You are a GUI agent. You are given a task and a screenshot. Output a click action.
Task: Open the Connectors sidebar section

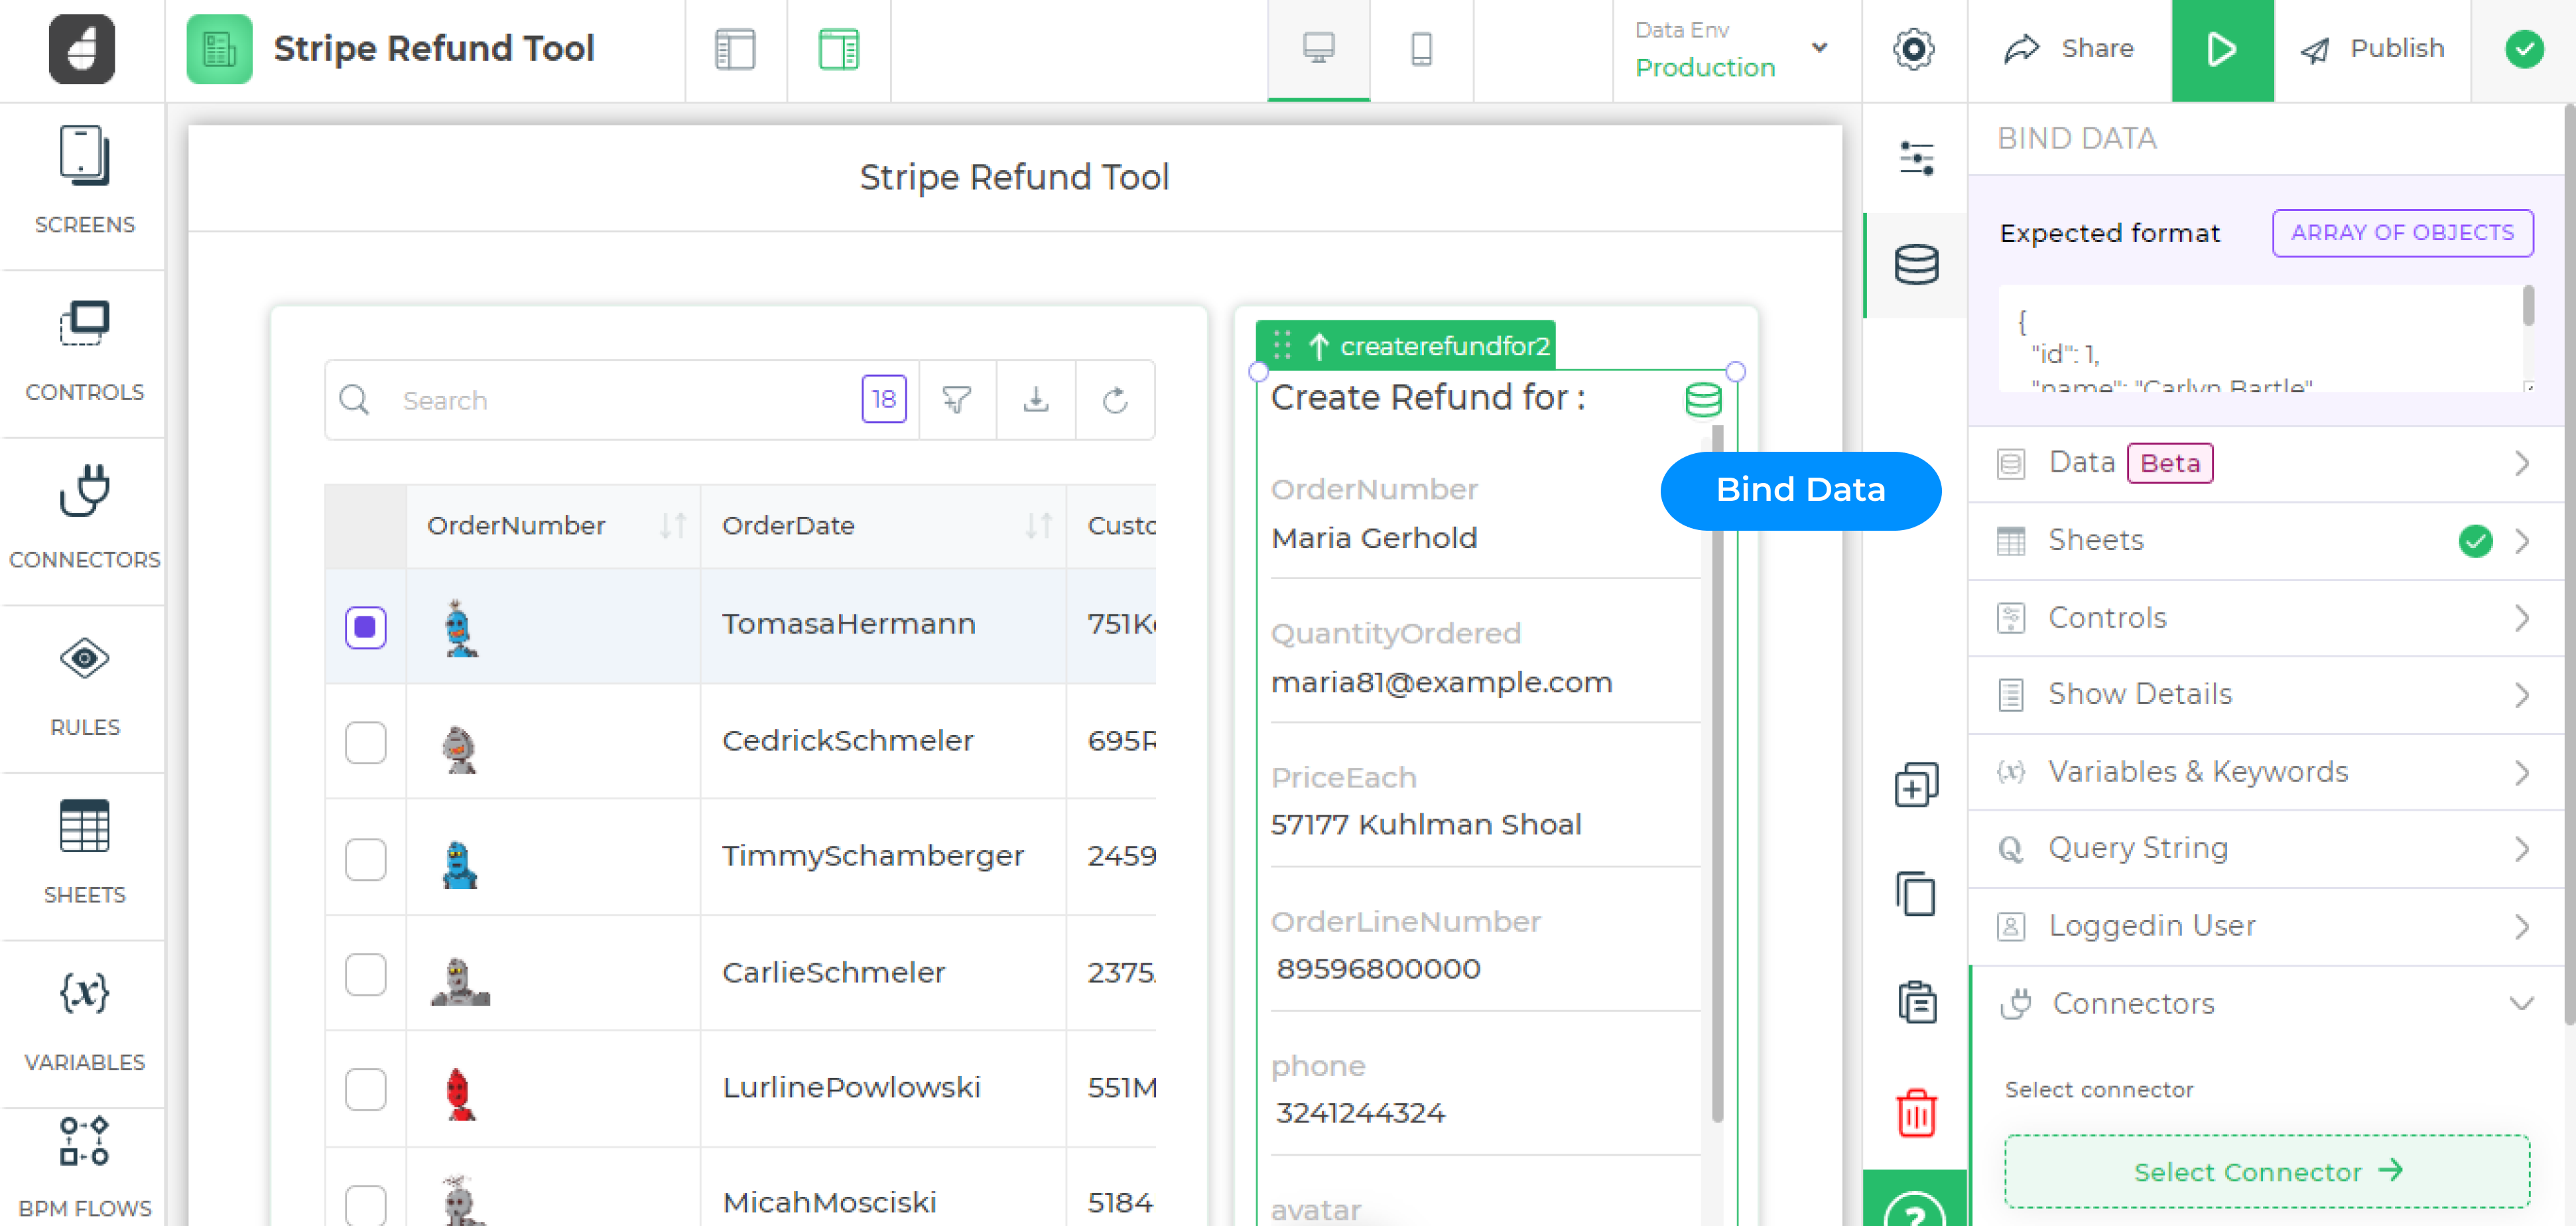pyautogui.click(x=84, y=518)
